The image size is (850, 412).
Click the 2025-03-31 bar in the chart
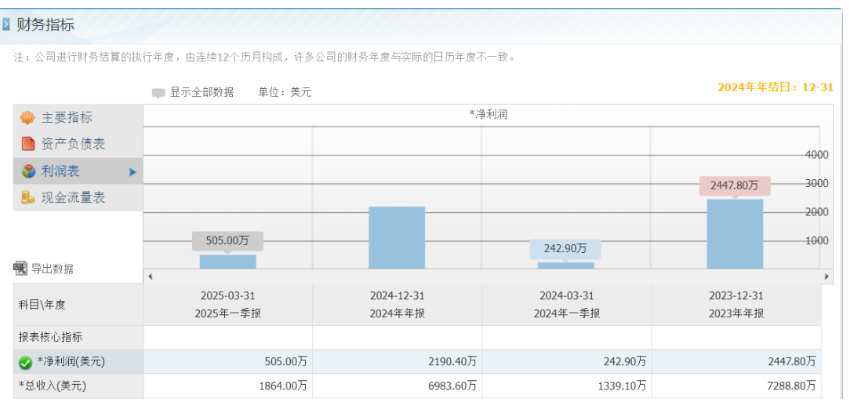(228, 262)
